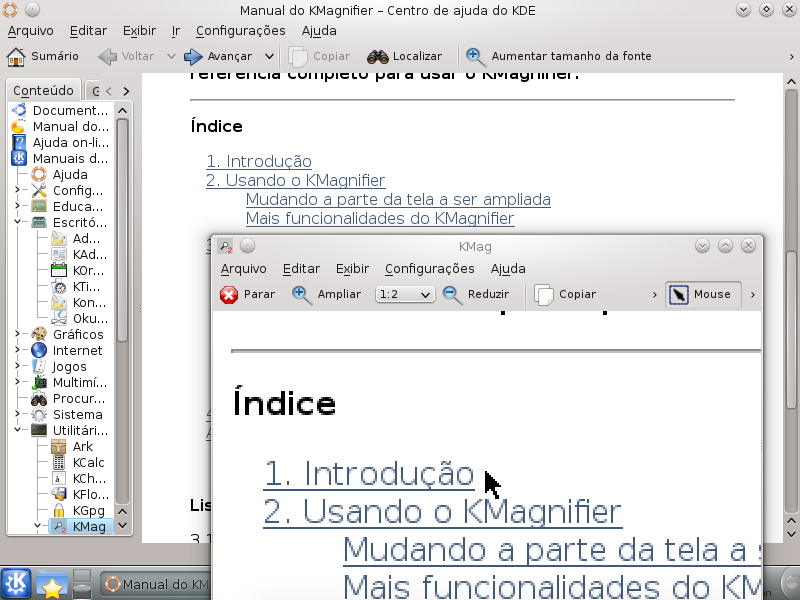Screen dimensions: 800x600
Task: Click the Reduzir zoom-out icon in KMag
Action: tap(452, 295)
